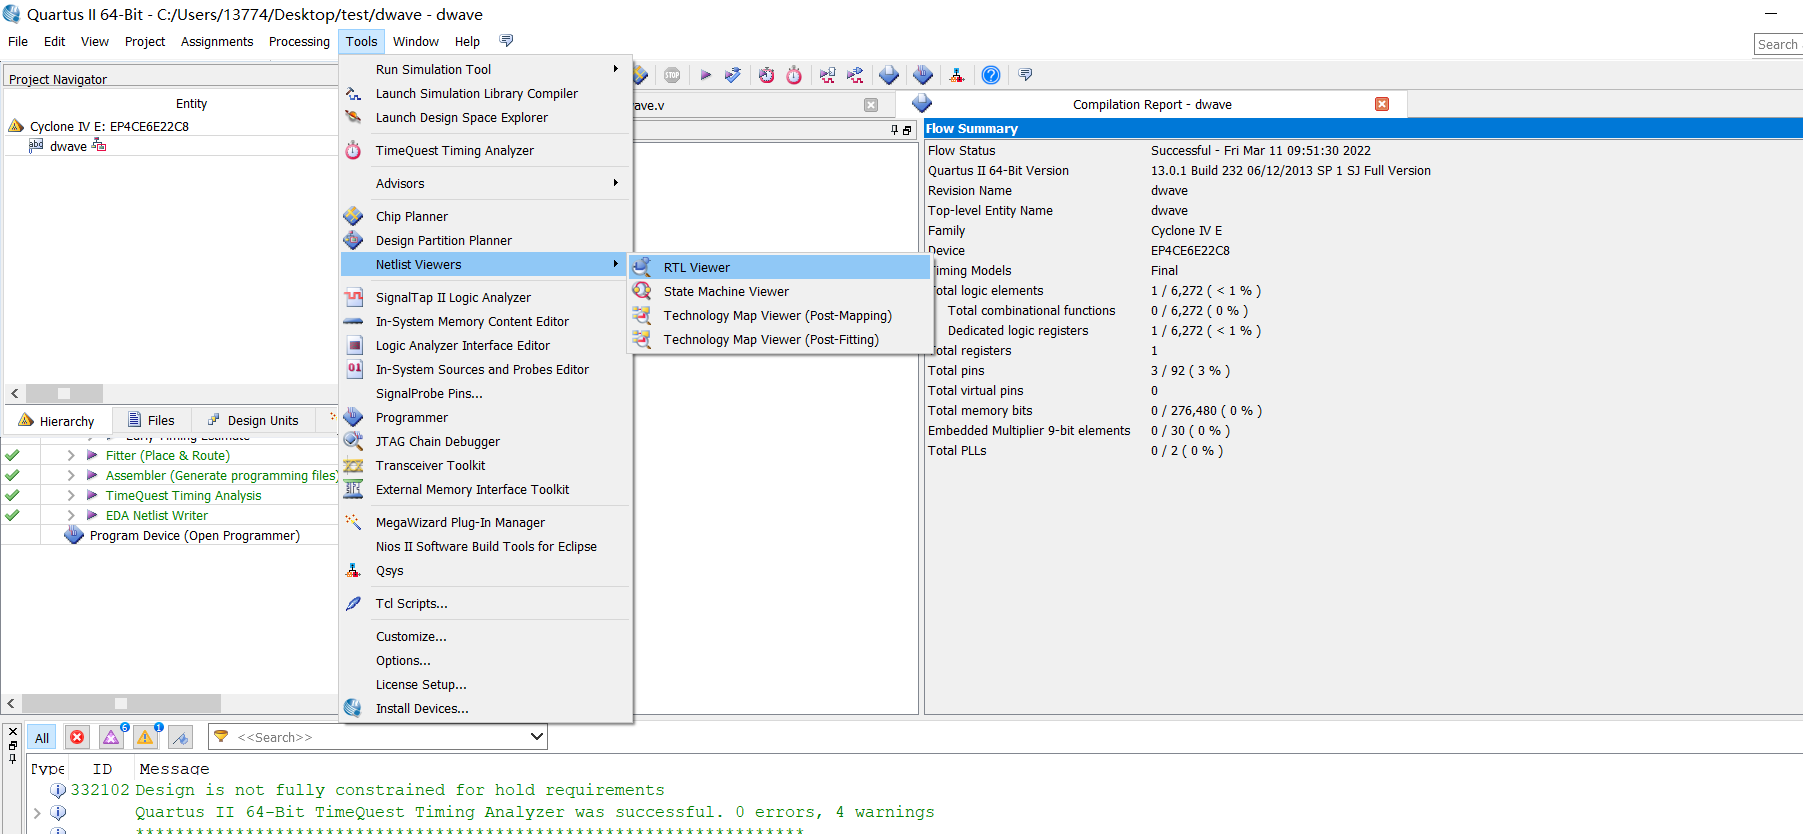Close the Messages panel with X
The height and width of the screenshot is (834, 1803).
point(12,731)
